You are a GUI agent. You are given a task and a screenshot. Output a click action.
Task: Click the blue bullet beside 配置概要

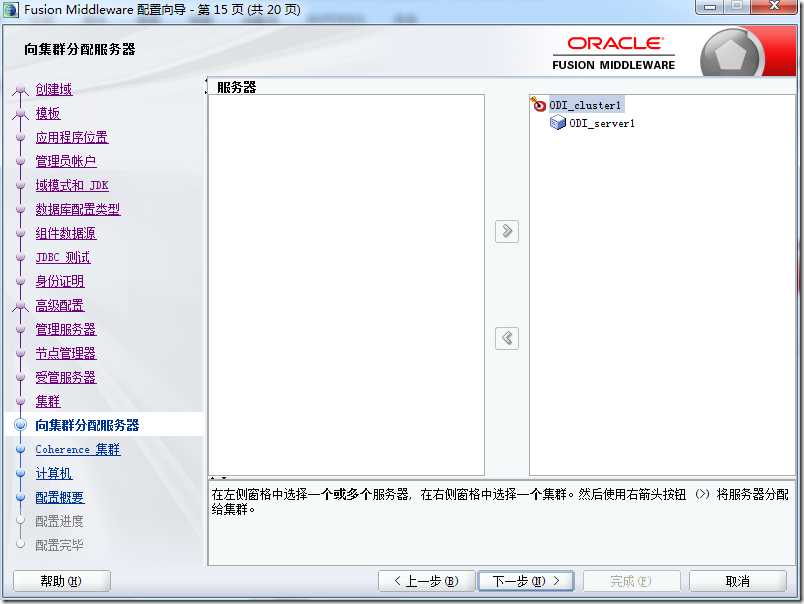pyautogui.click(x=21, y=497)
